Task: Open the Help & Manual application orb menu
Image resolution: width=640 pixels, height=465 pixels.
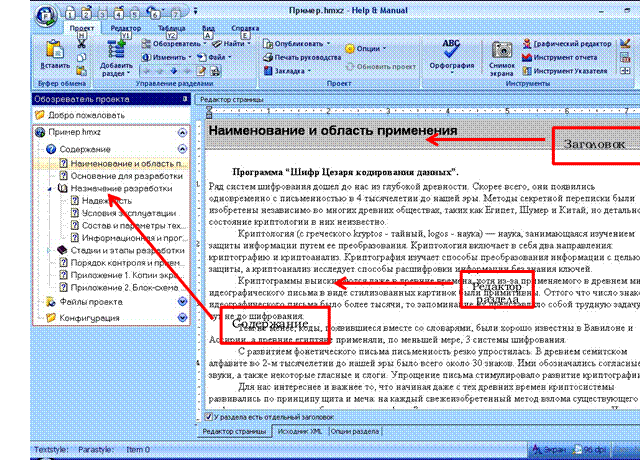Action: tap(46, 16)
